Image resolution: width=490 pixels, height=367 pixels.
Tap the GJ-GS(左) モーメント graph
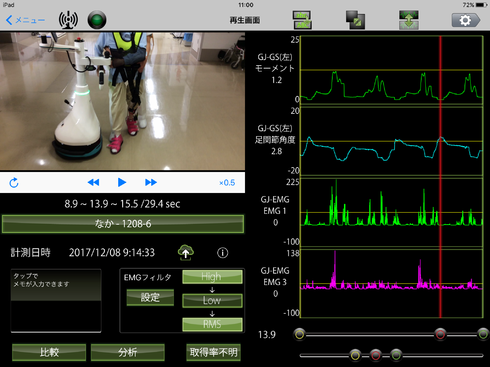coord(392,70)
